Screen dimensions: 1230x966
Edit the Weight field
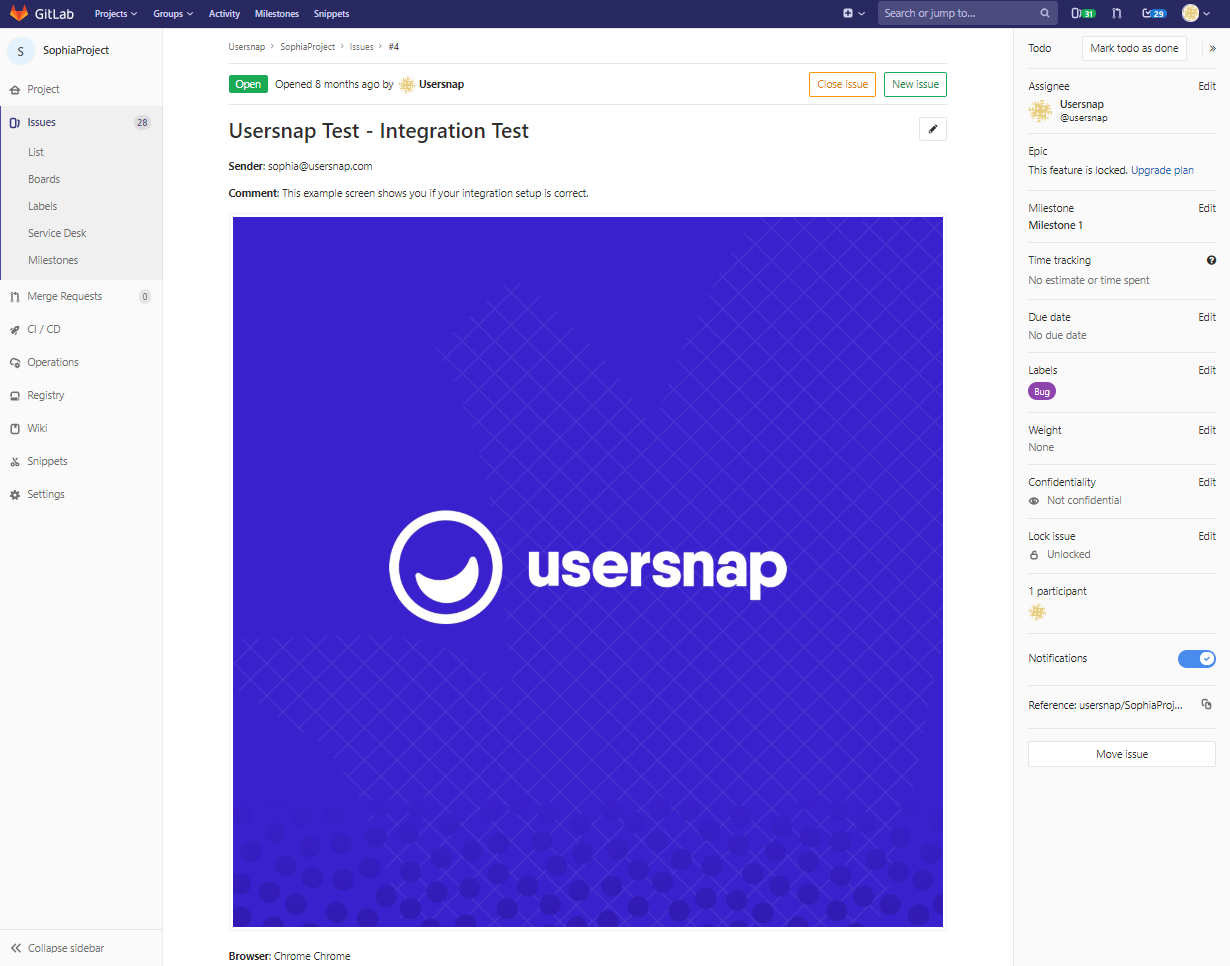[x=1207, y=430]
